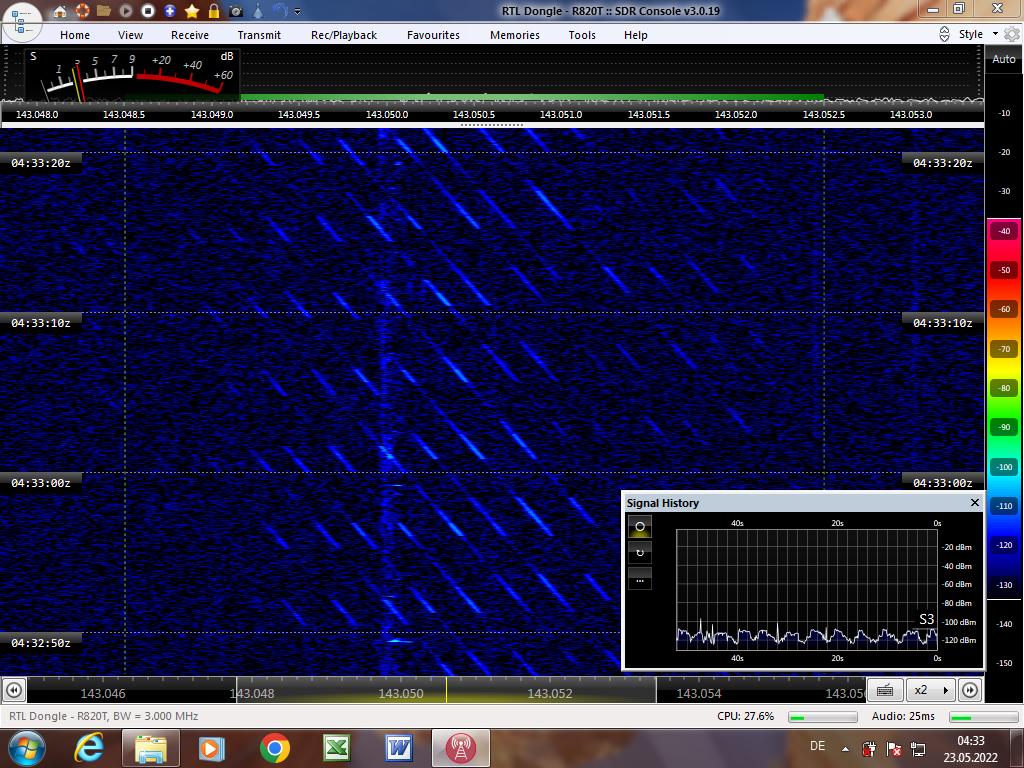Click the Audio latency progress bar
1024x768 pixels.
pos(984,717)
